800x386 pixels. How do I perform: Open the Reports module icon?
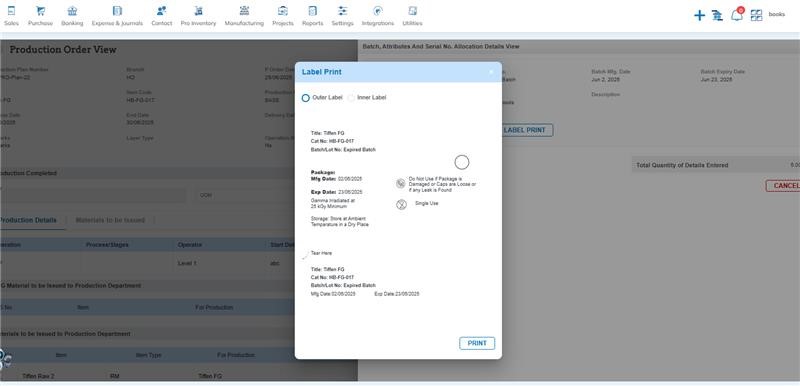tap(312, 11)
